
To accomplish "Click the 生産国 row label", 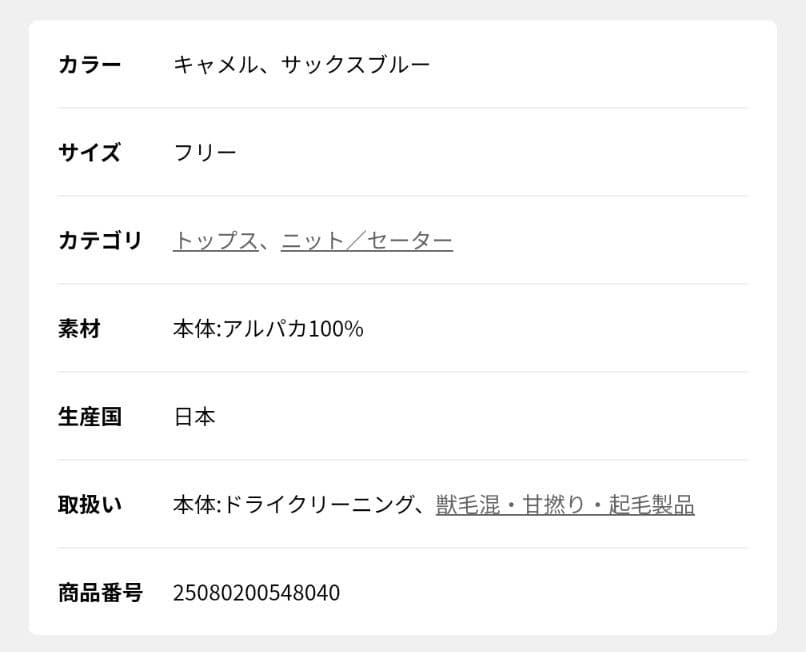I will pos(89,416).
